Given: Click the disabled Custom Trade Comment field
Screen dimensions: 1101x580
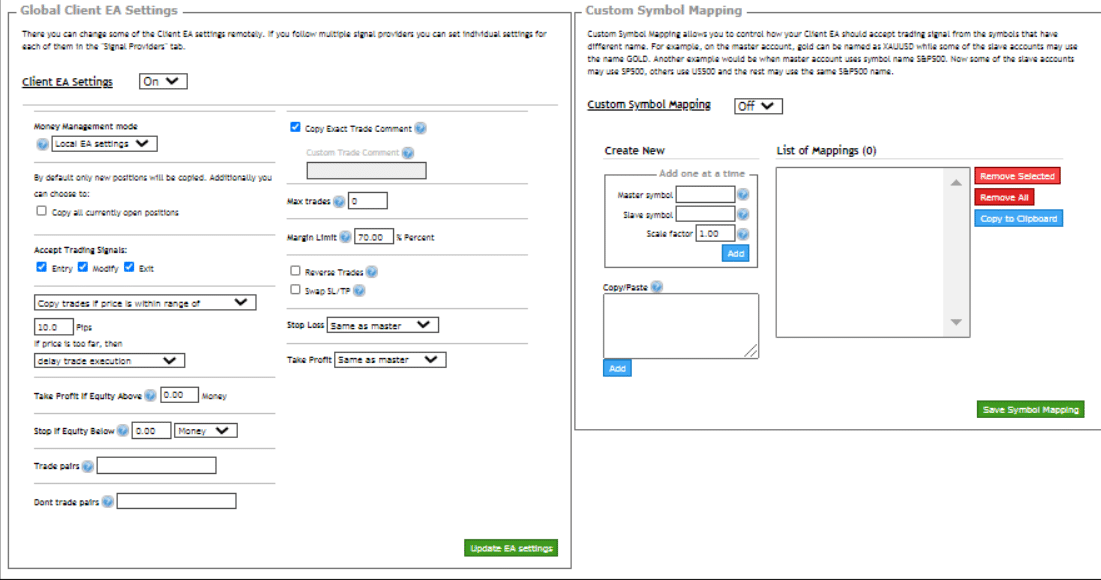Looking at the screenshot, I should coord(367,171).
